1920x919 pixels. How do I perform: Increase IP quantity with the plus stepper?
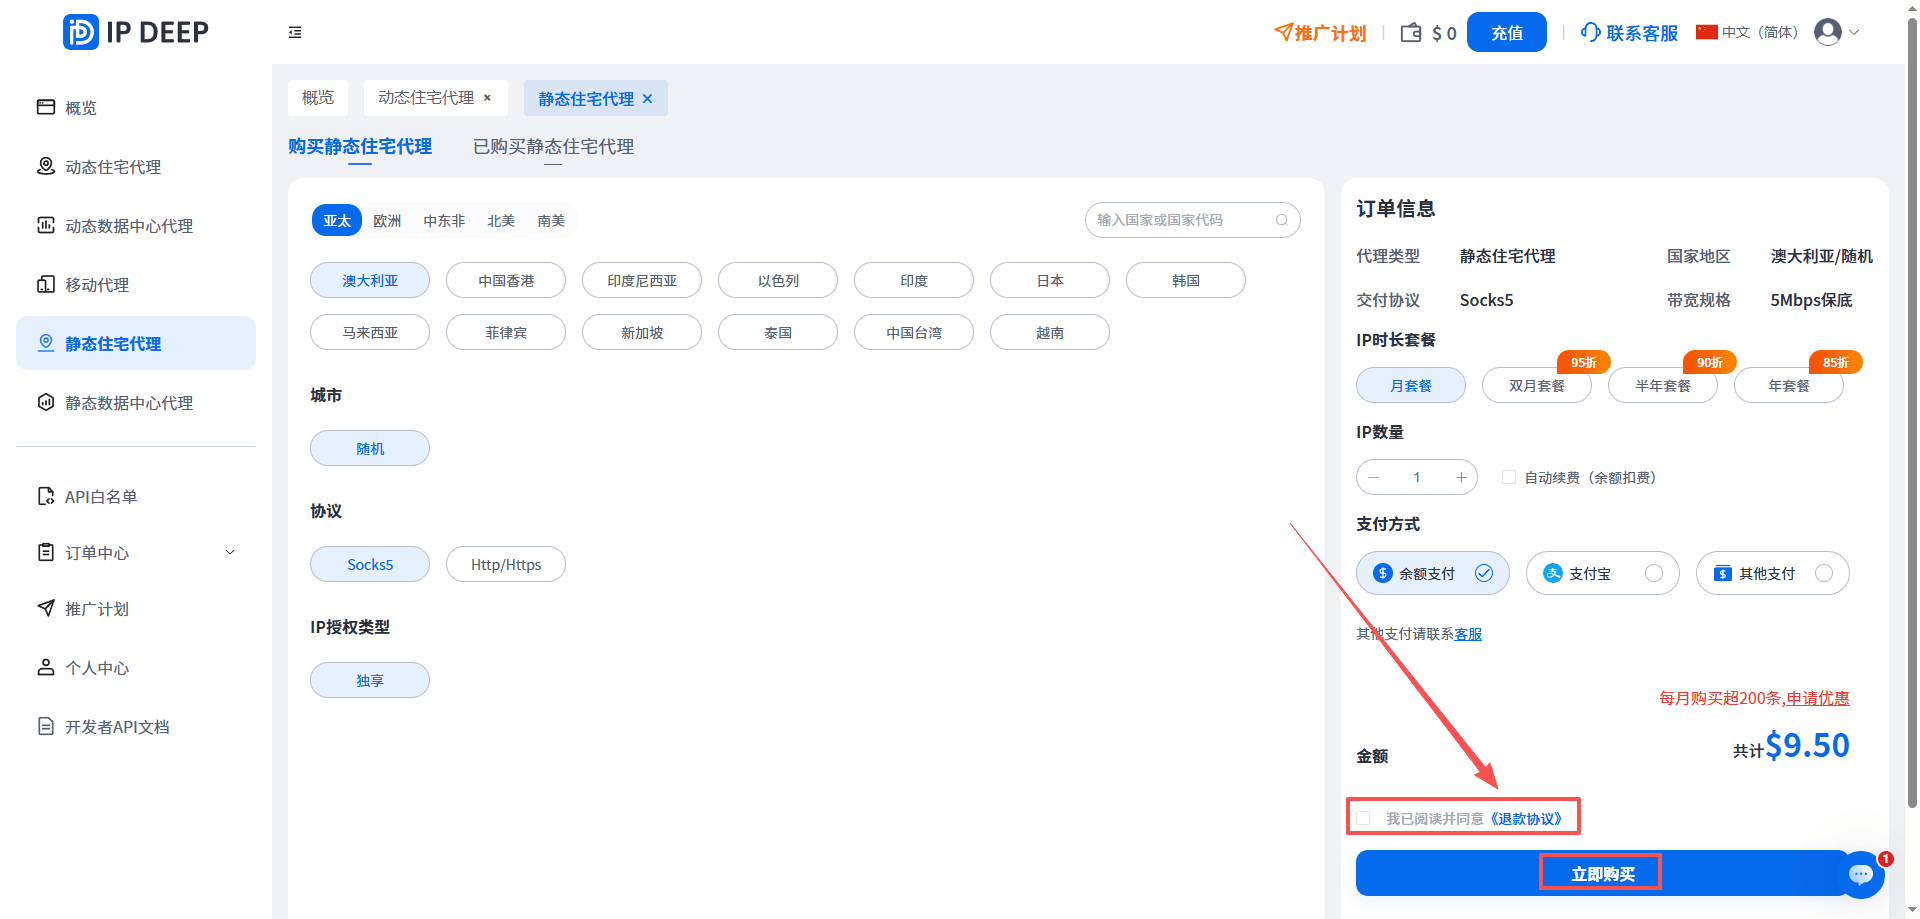pos(1460,477)
